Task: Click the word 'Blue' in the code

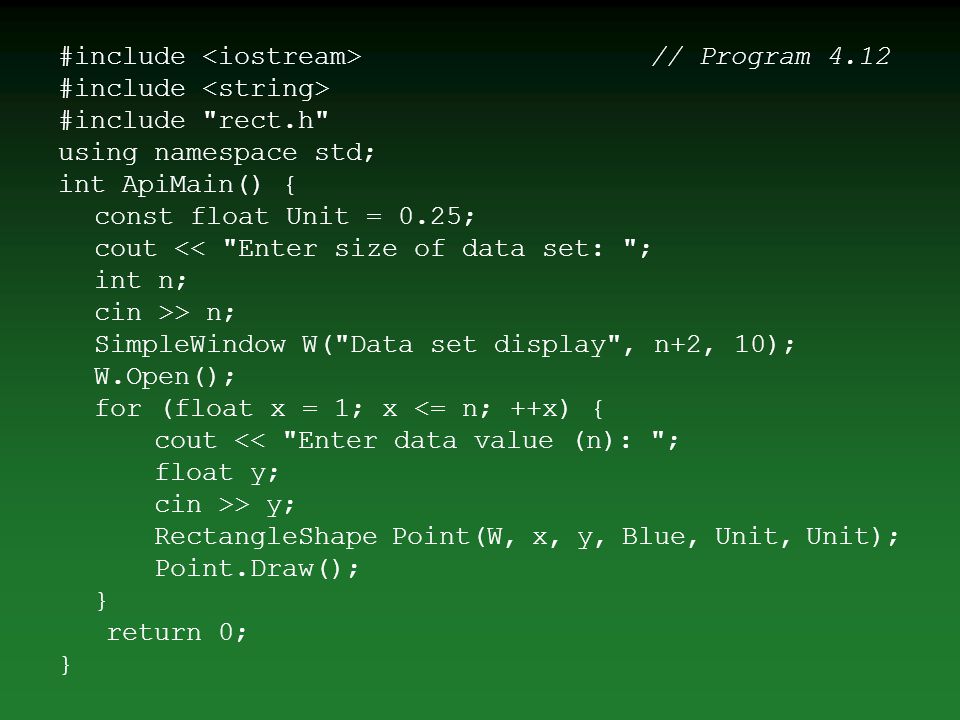Action: 654,536
